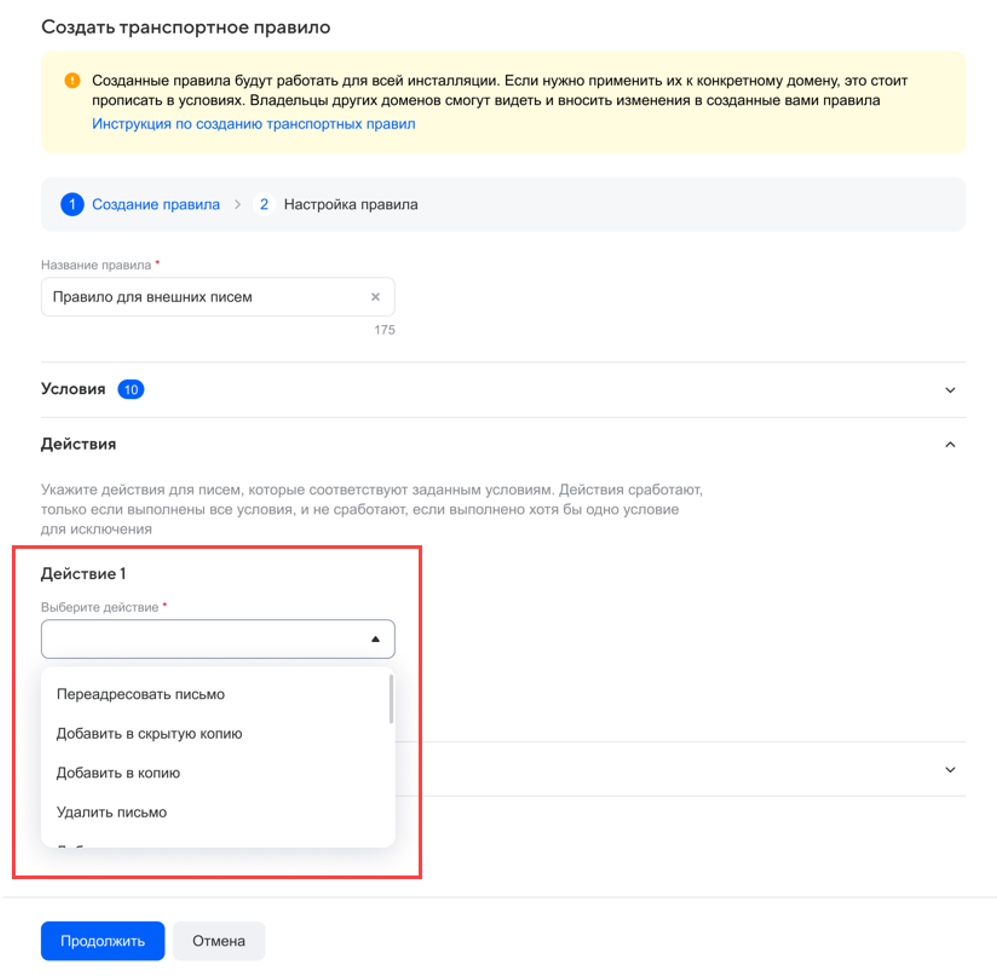
Task: Click into the "Название правила" text field
Action: tap(200, 297)
